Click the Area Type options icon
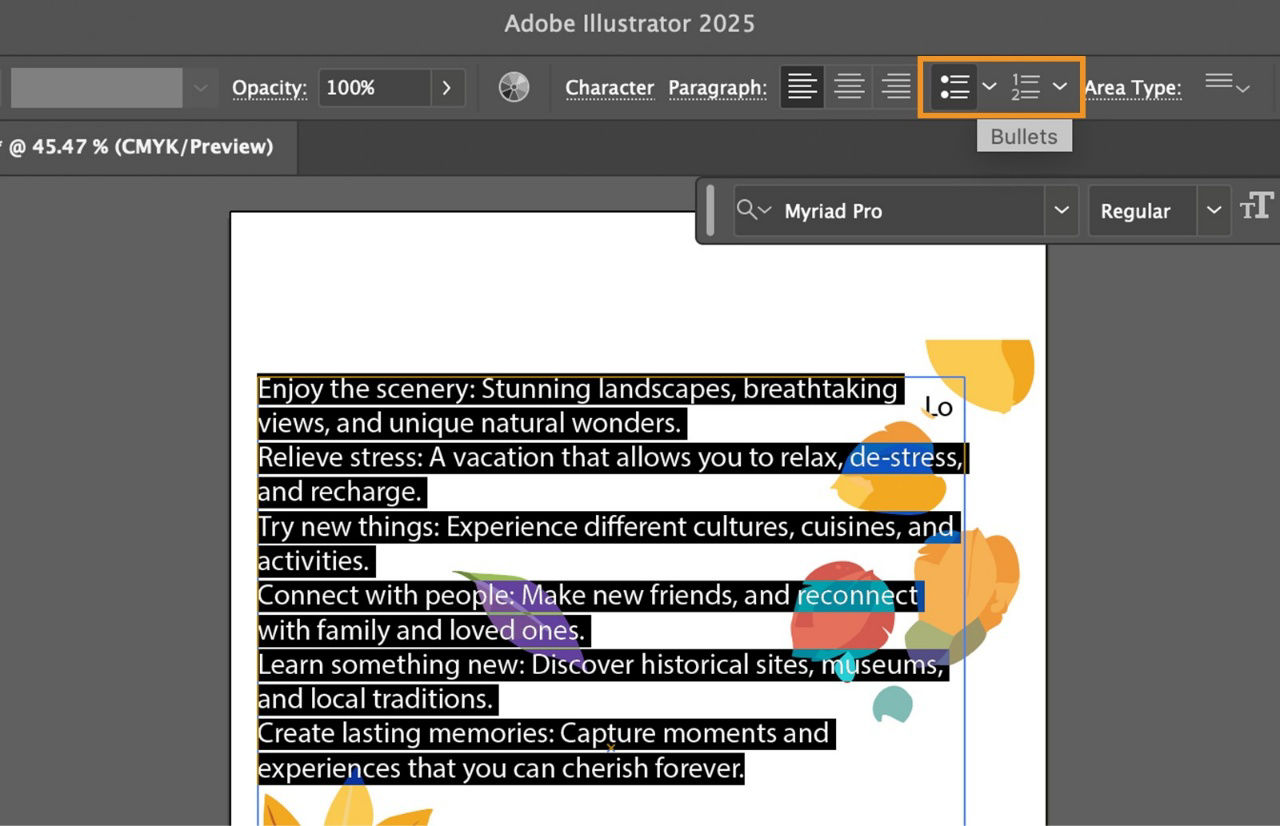Viewport: 1280px width, 826px height. coord(1227,86)
